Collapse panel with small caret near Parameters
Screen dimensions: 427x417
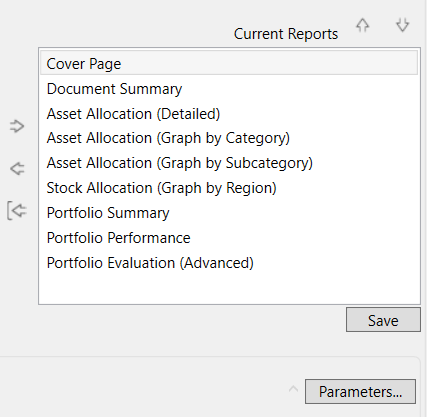pyautogui.click(x=293, y=389)
